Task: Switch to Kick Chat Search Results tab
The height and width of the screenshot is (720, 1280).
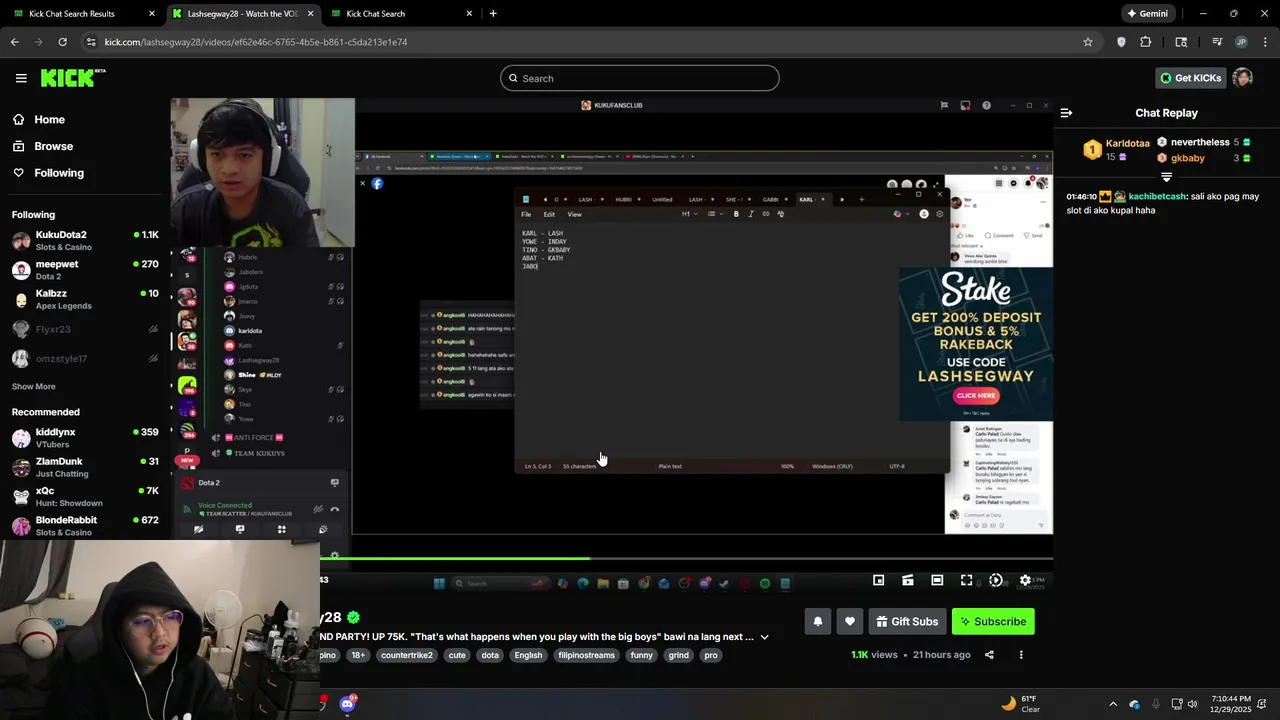Action: tap(83, 13)
